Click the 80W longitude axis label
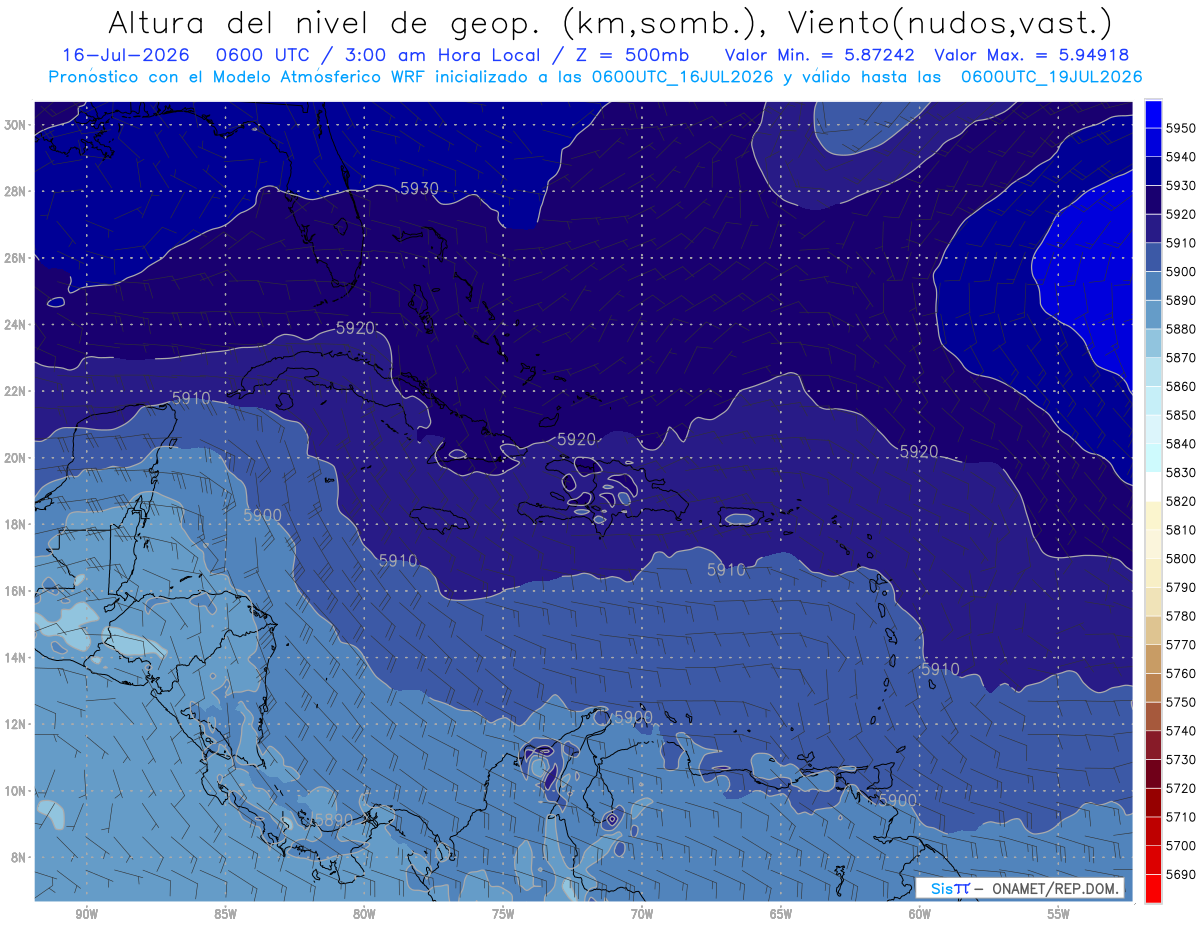 pos(364,914)
